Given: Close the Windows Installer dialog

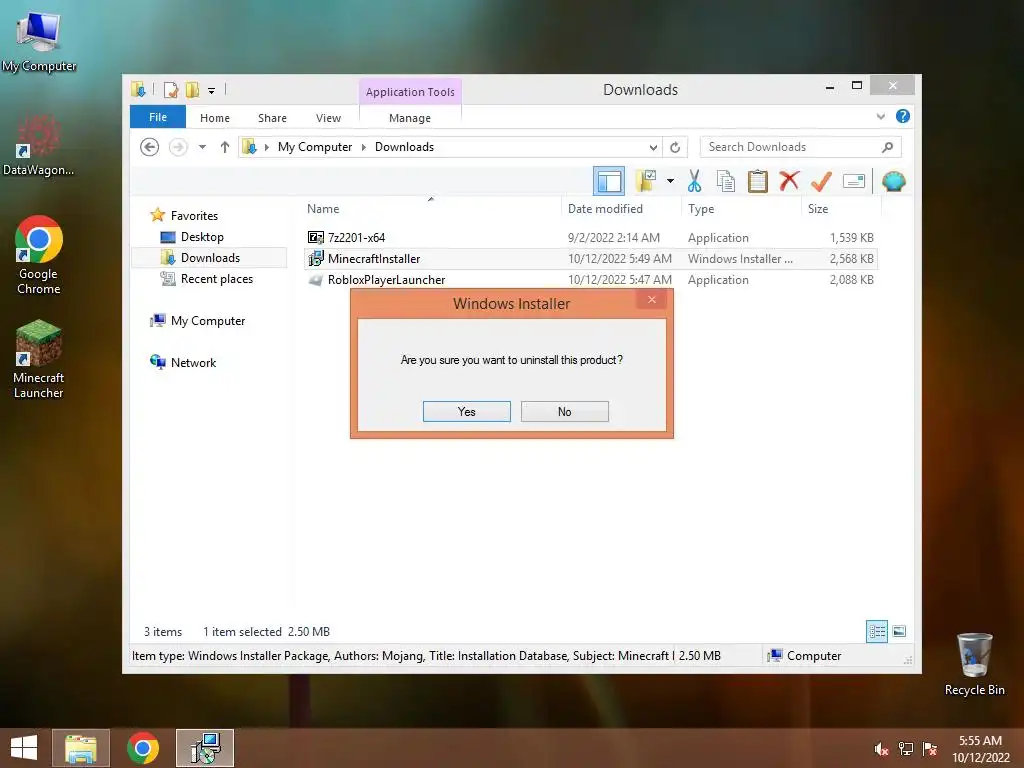Looking at the screenshot, I should point(651,300).
